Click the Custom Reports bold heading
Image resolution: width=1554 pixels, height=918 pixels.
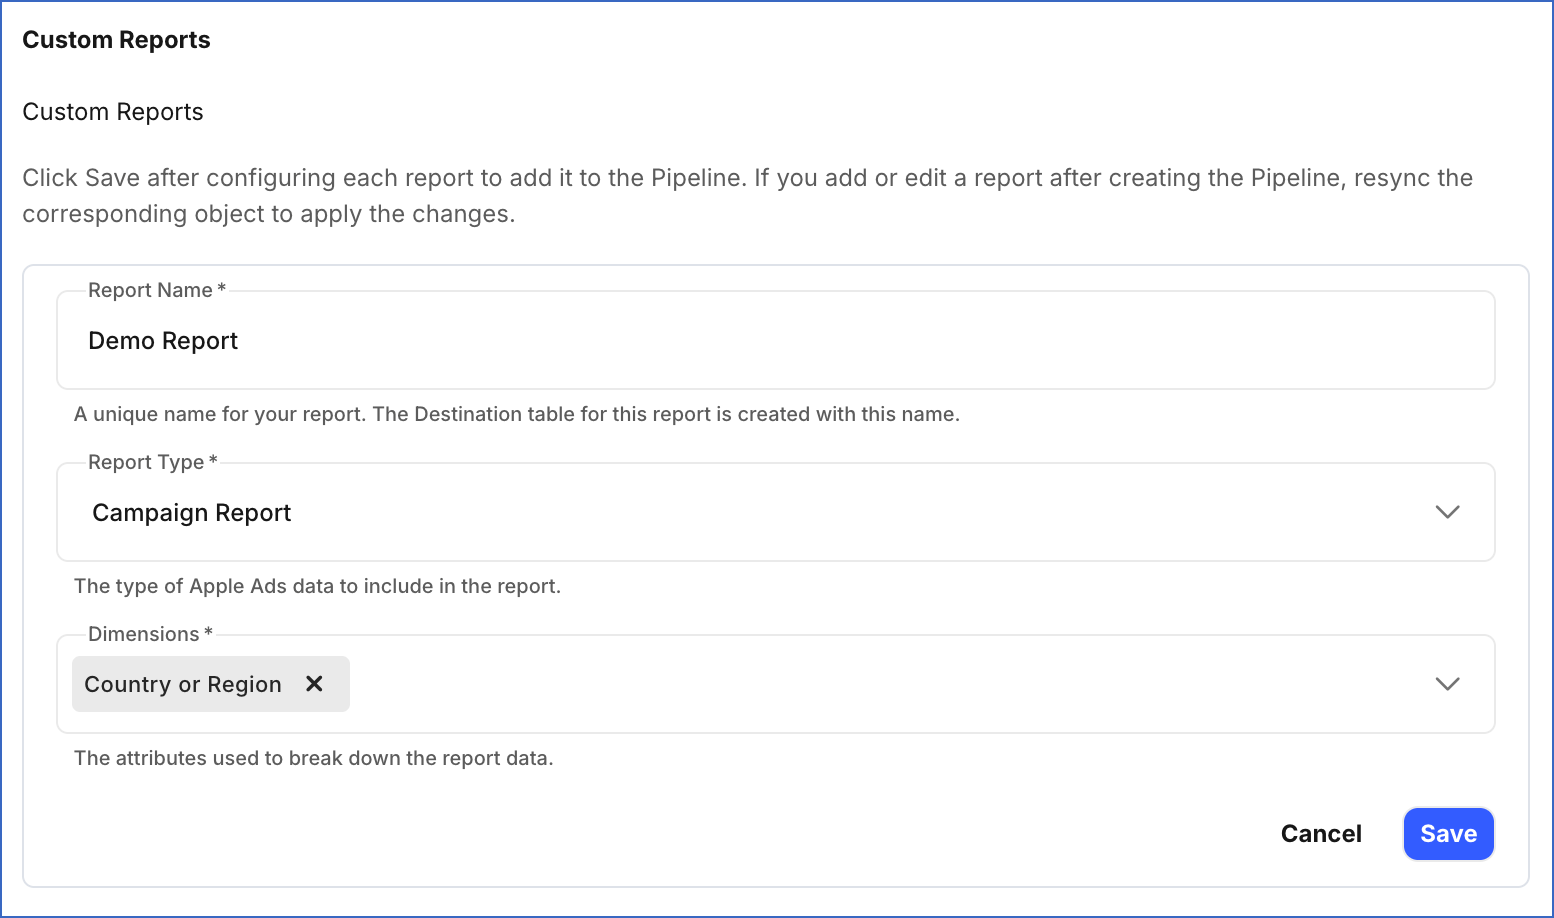pos(116,40)
